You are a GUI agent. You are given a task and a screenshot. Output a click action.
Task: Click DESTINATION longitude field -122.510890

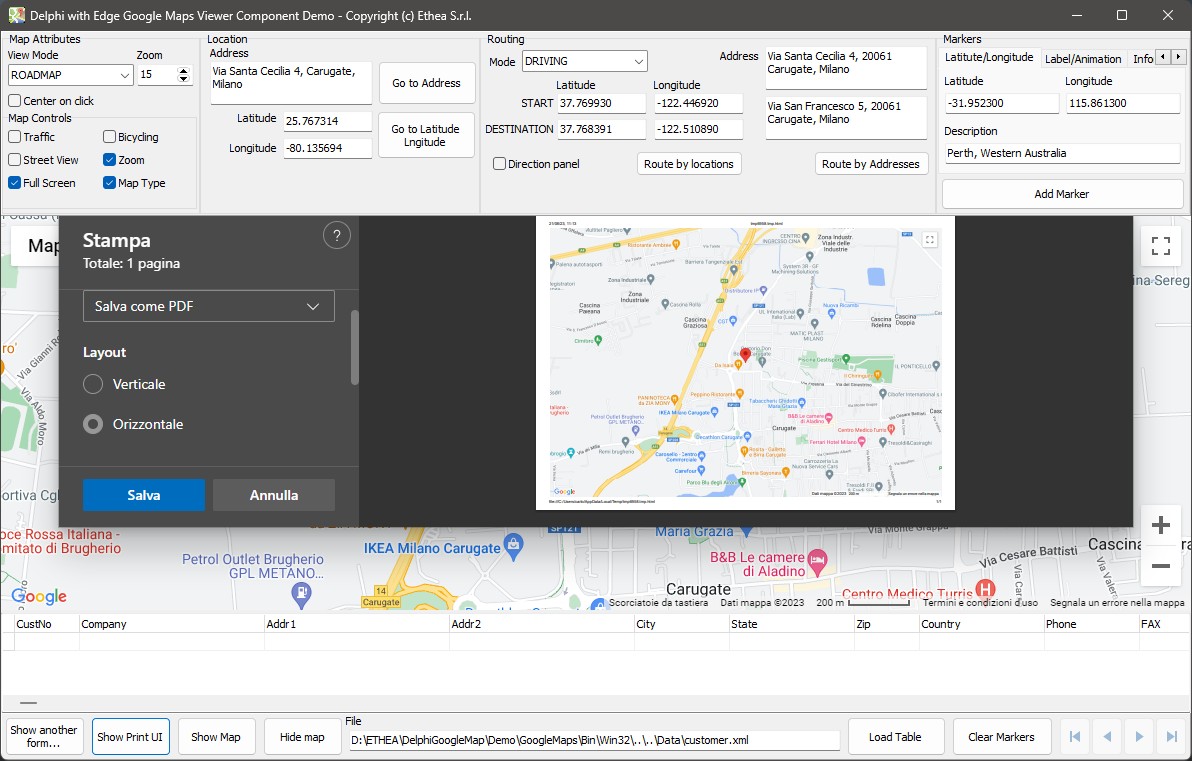click(x=698, y=129)
